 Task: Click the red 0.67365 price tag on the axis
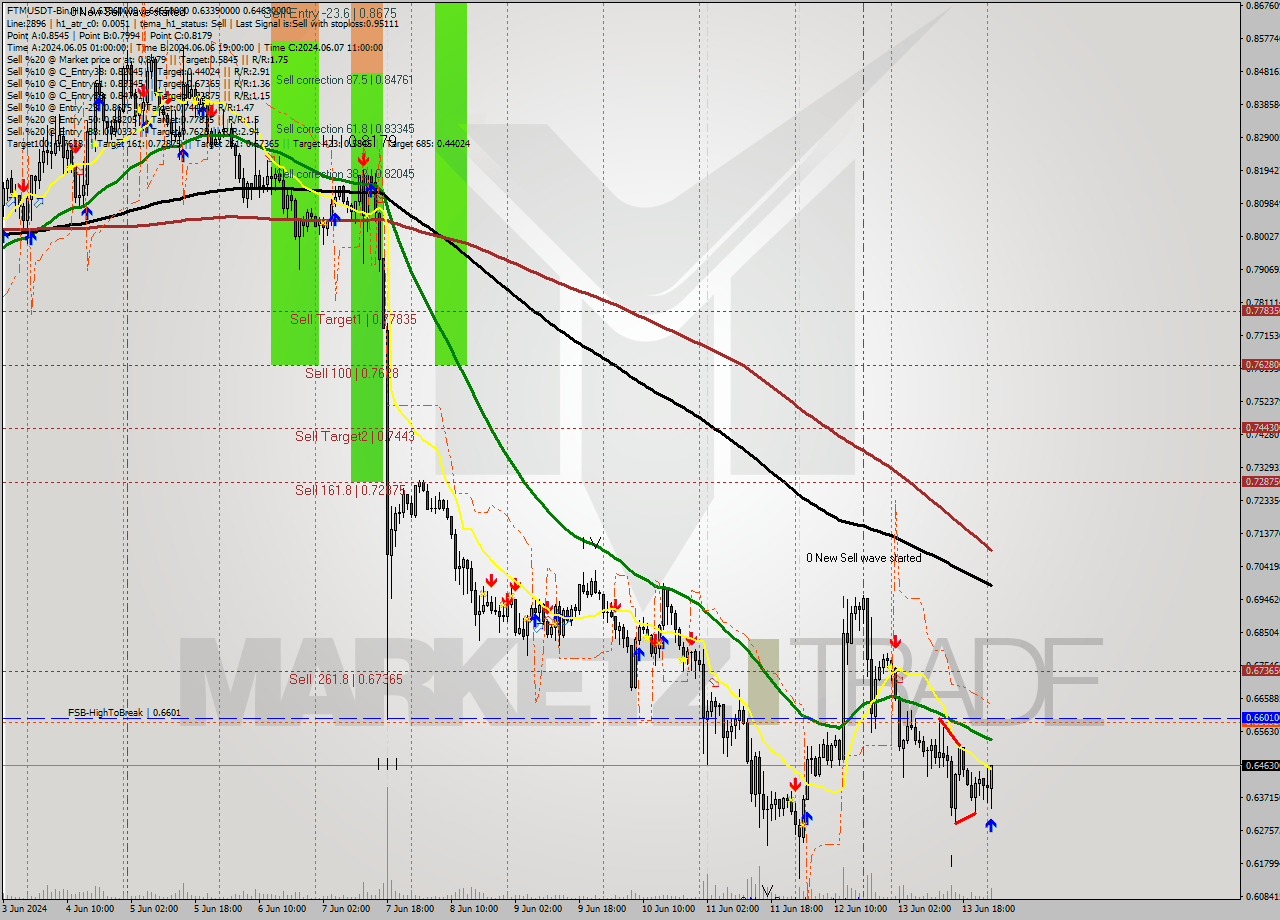tap(1260, 671)
